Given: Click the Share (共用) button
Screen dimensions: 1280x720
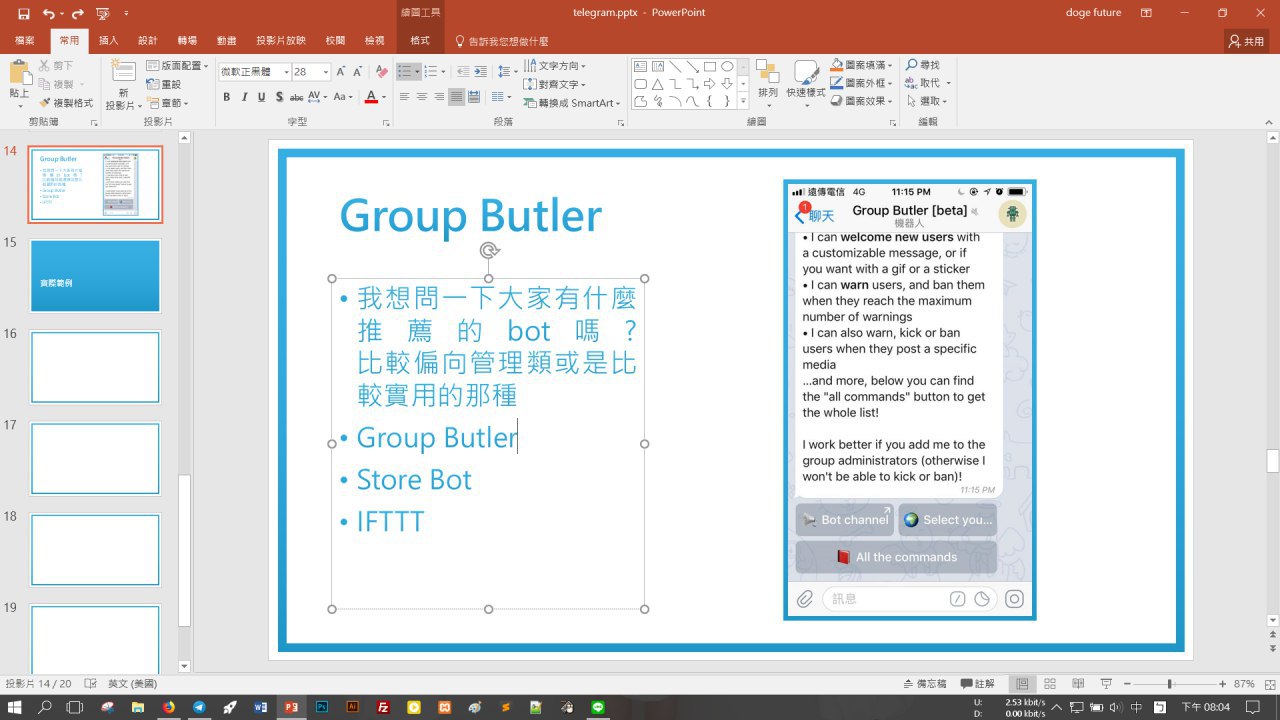Looking at the screenshot, I should tap(1247, 41).
